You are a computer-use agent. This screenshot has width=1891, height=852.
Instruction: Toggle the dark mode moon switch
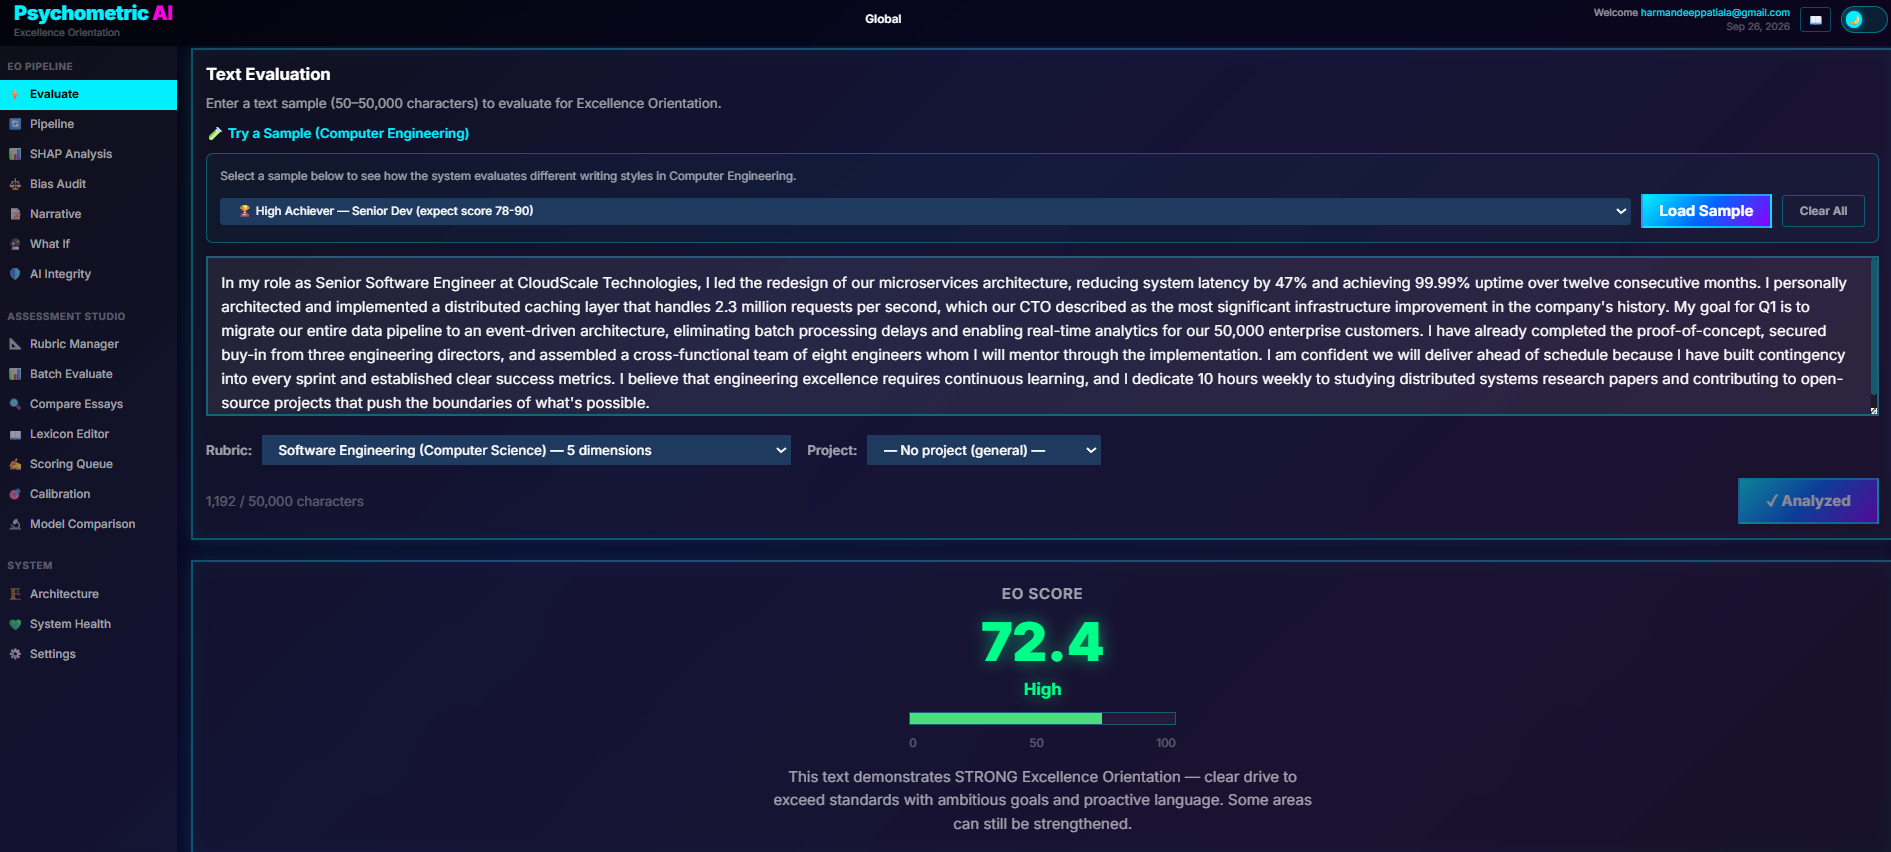pos(1863,20)
